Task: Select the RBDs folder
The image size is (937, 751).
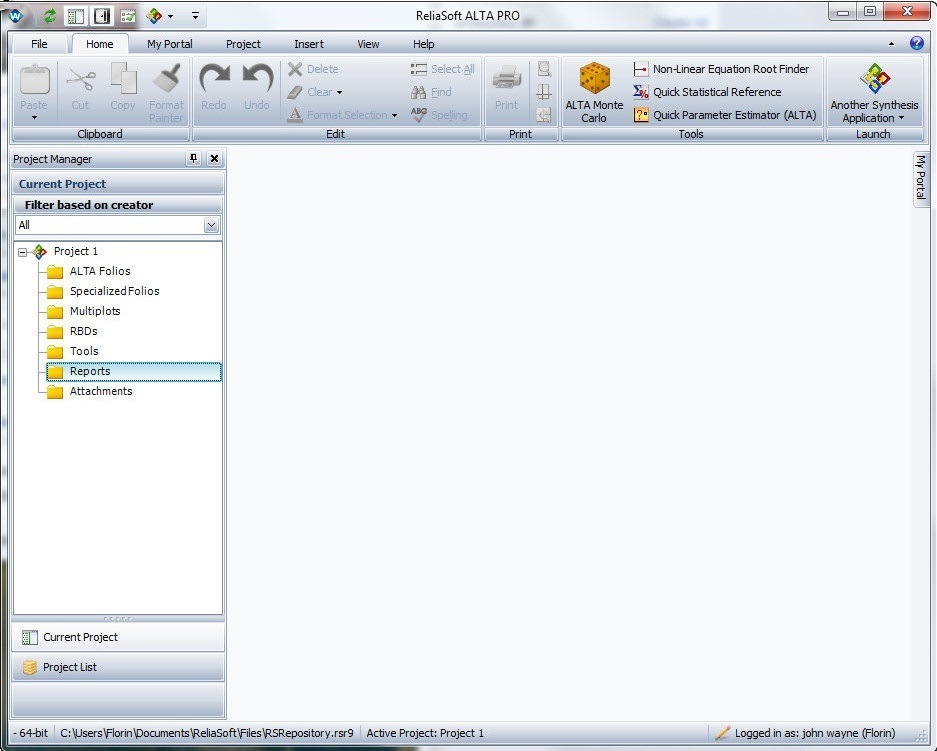Action: 84,332
